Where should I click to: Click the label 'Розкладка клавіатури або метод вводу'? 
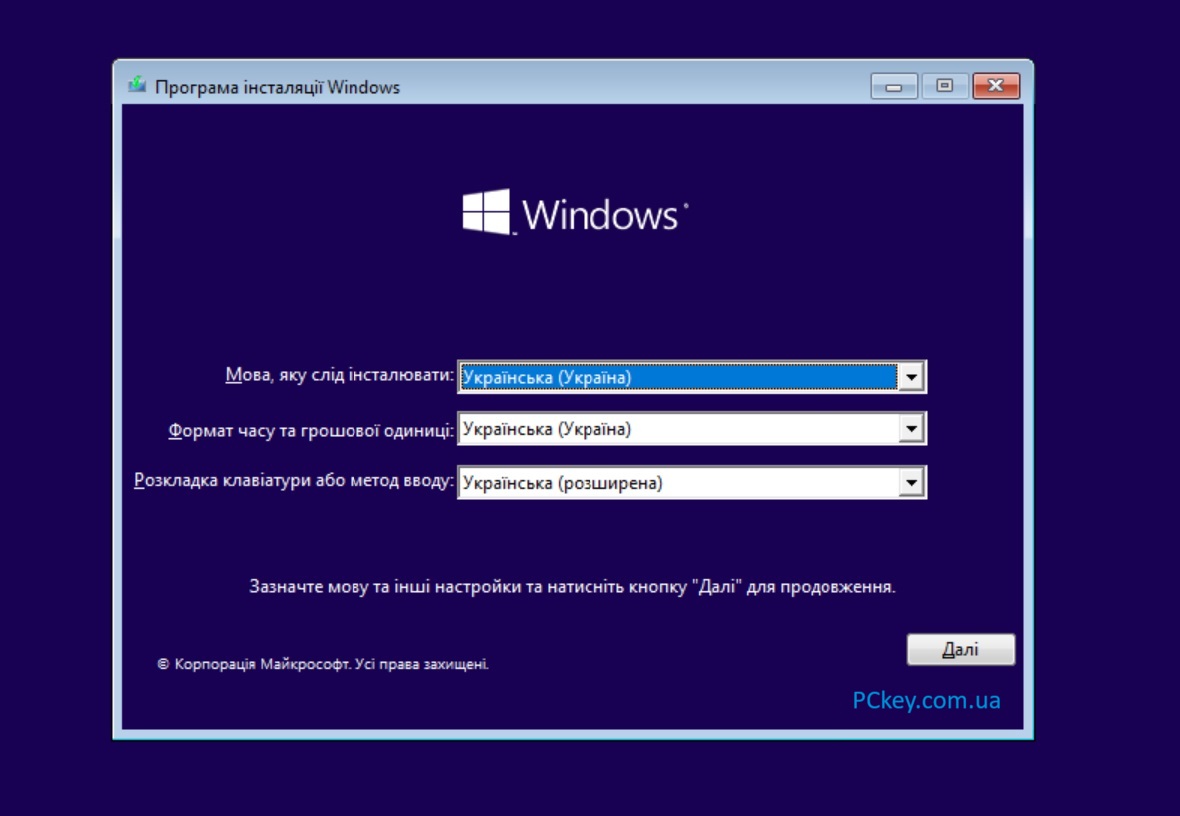click(x=294, y=480)
